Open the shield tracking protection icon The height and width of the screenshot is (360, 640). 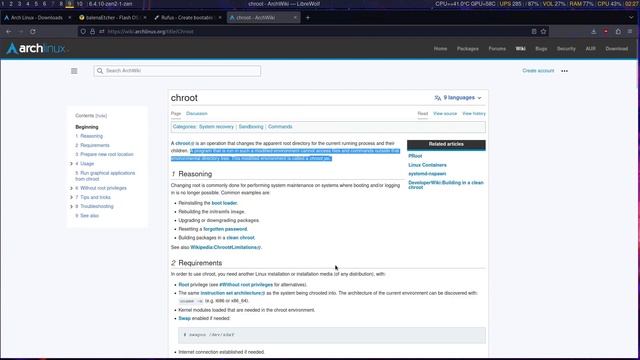(x=83, y=31)
